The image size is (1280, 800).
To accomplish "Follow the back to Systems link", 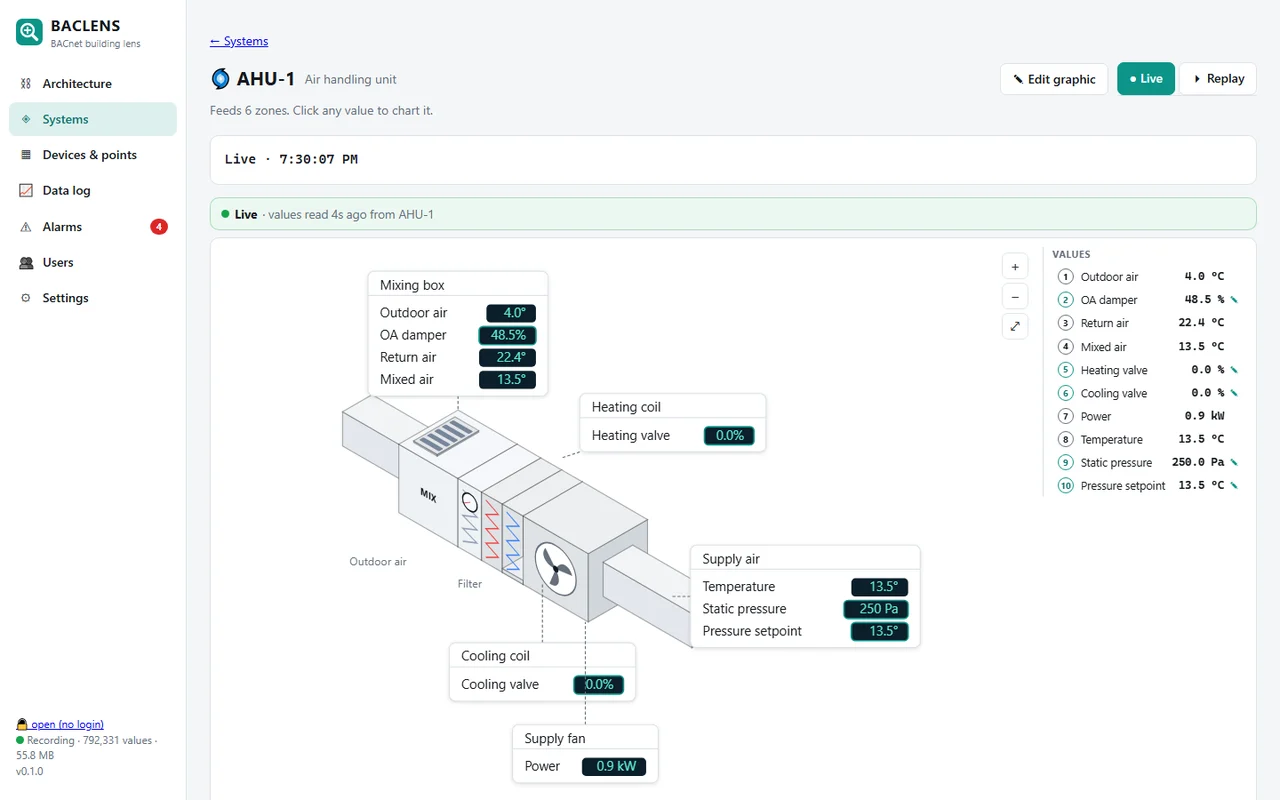I will point(239,41).
